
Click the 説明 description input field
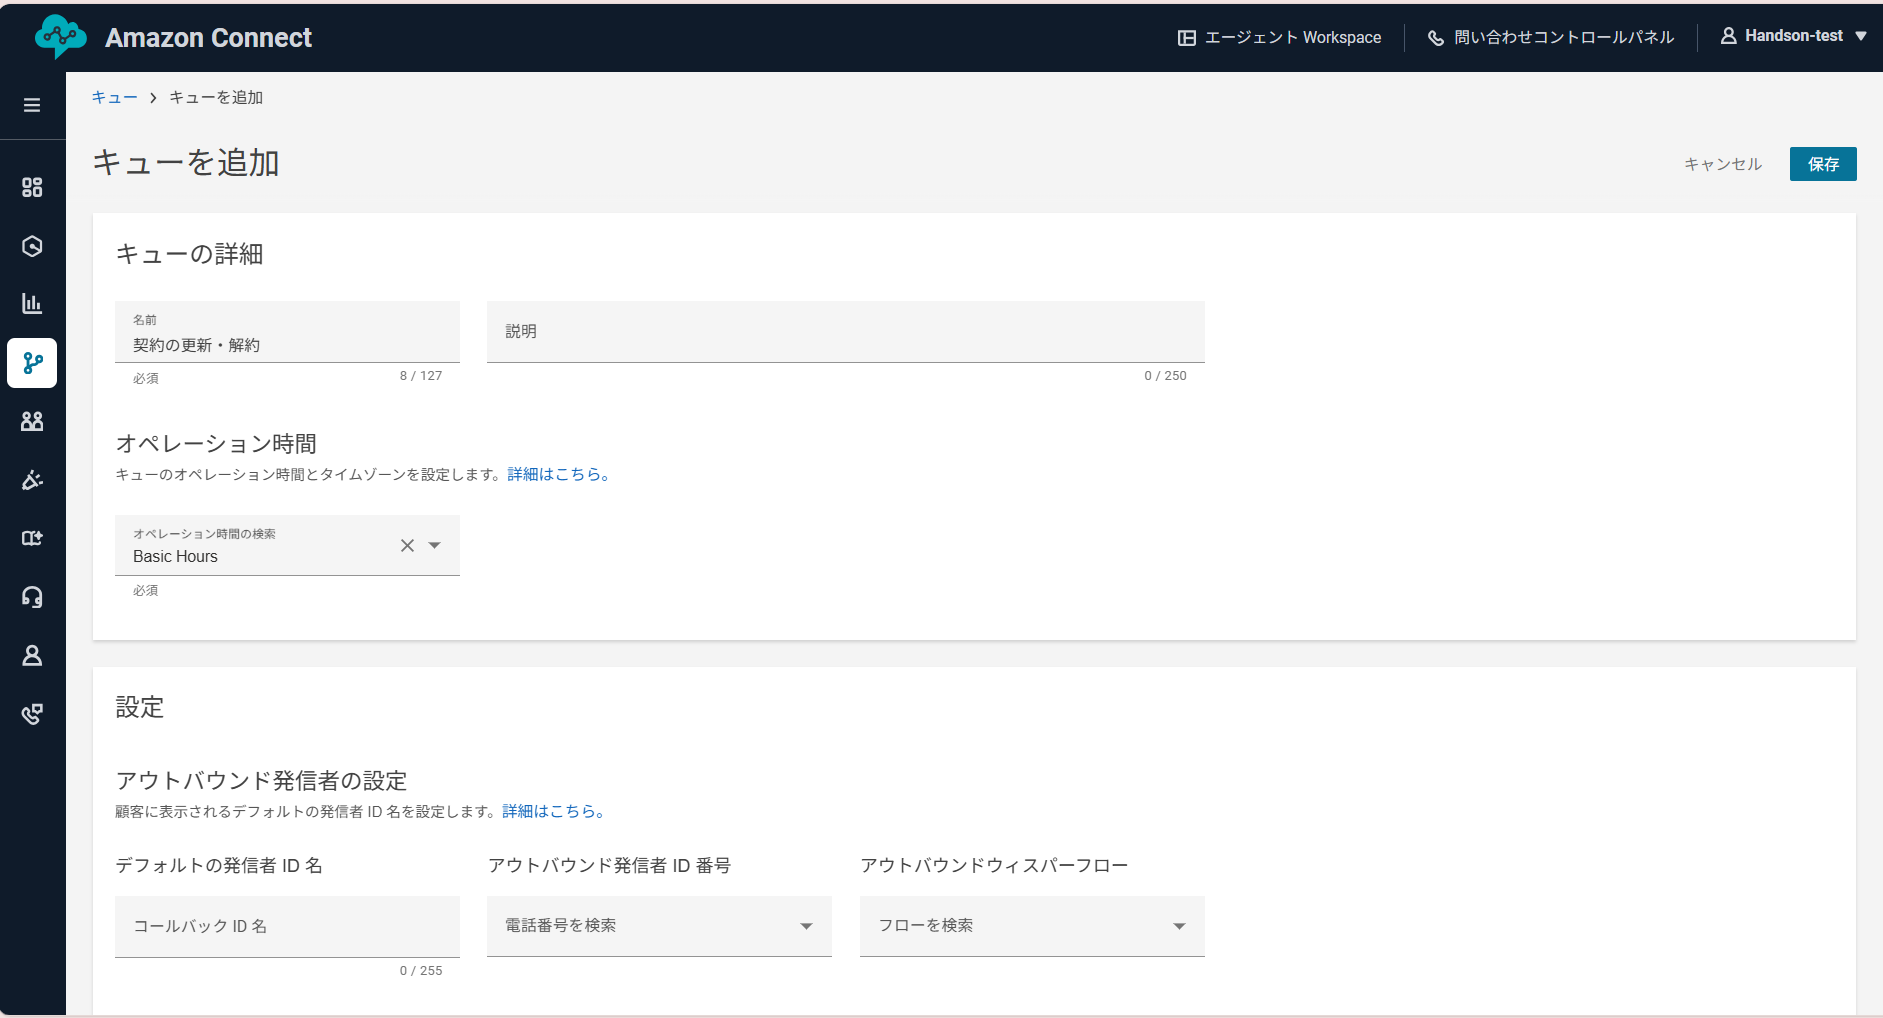click(845, 332)
